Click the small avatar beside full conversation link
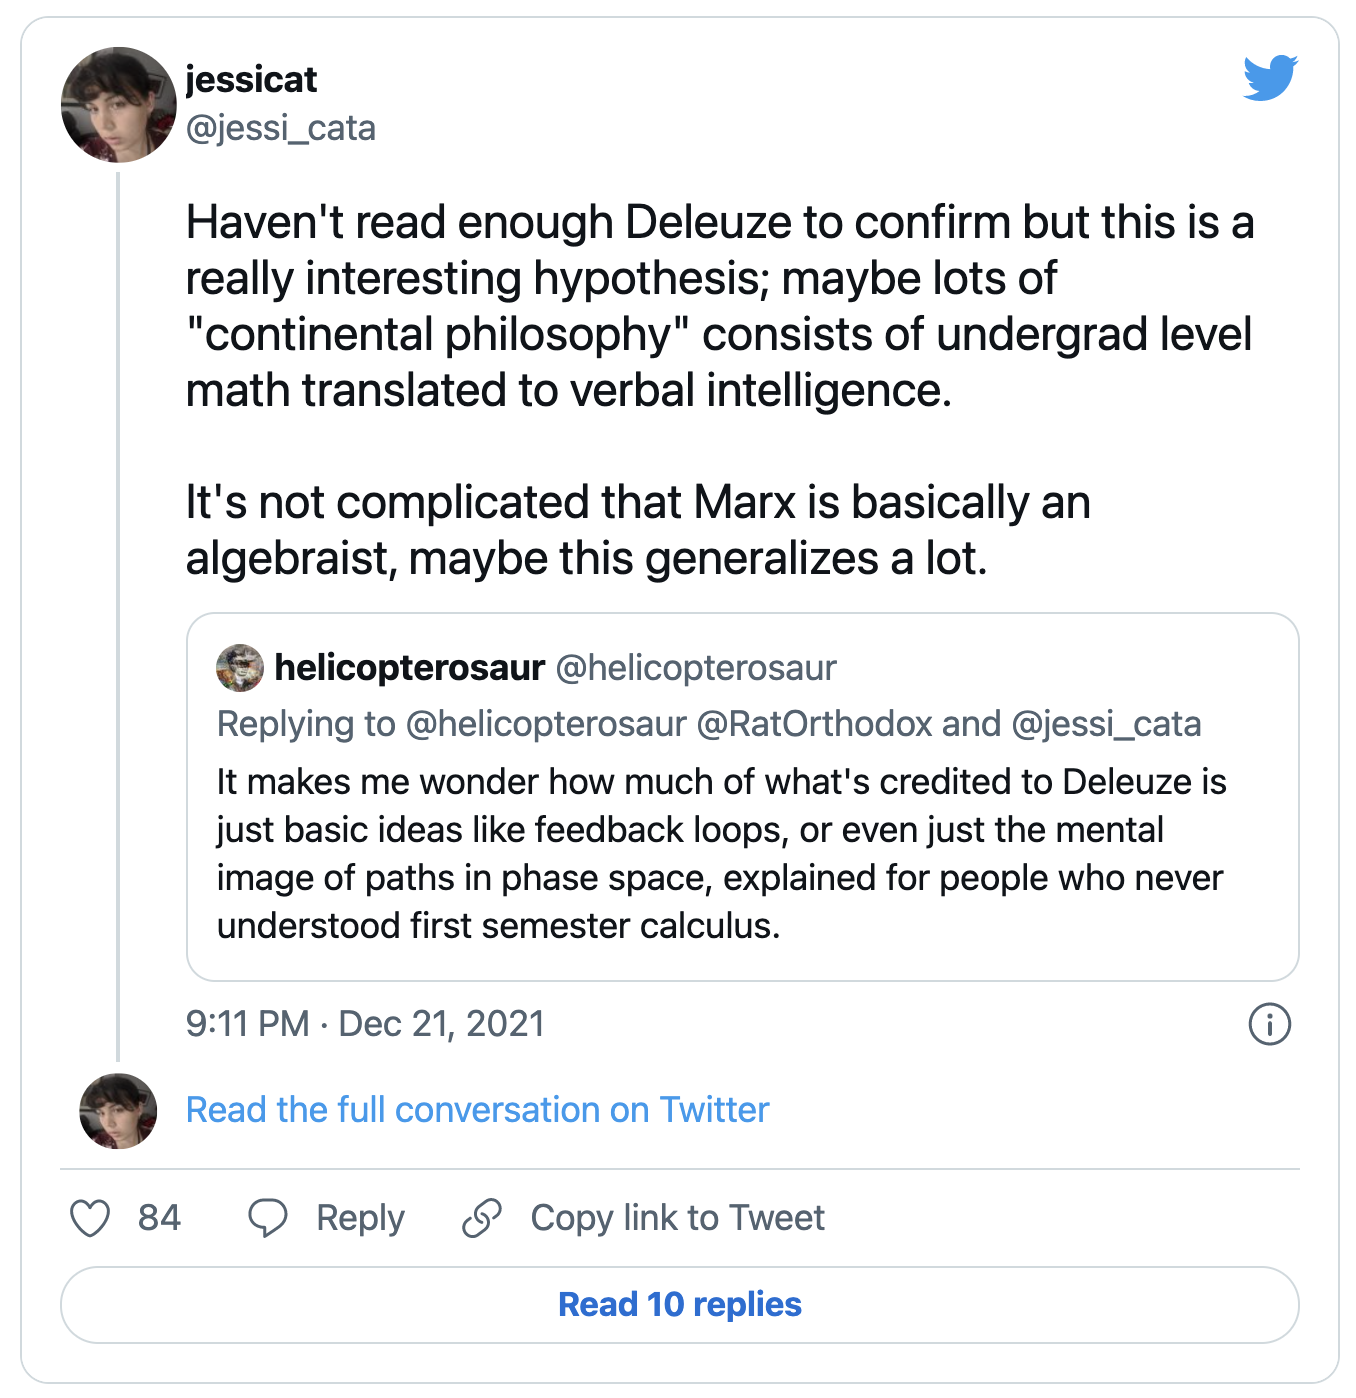The image size is (1356, 1398). (x=118, y=1111)
